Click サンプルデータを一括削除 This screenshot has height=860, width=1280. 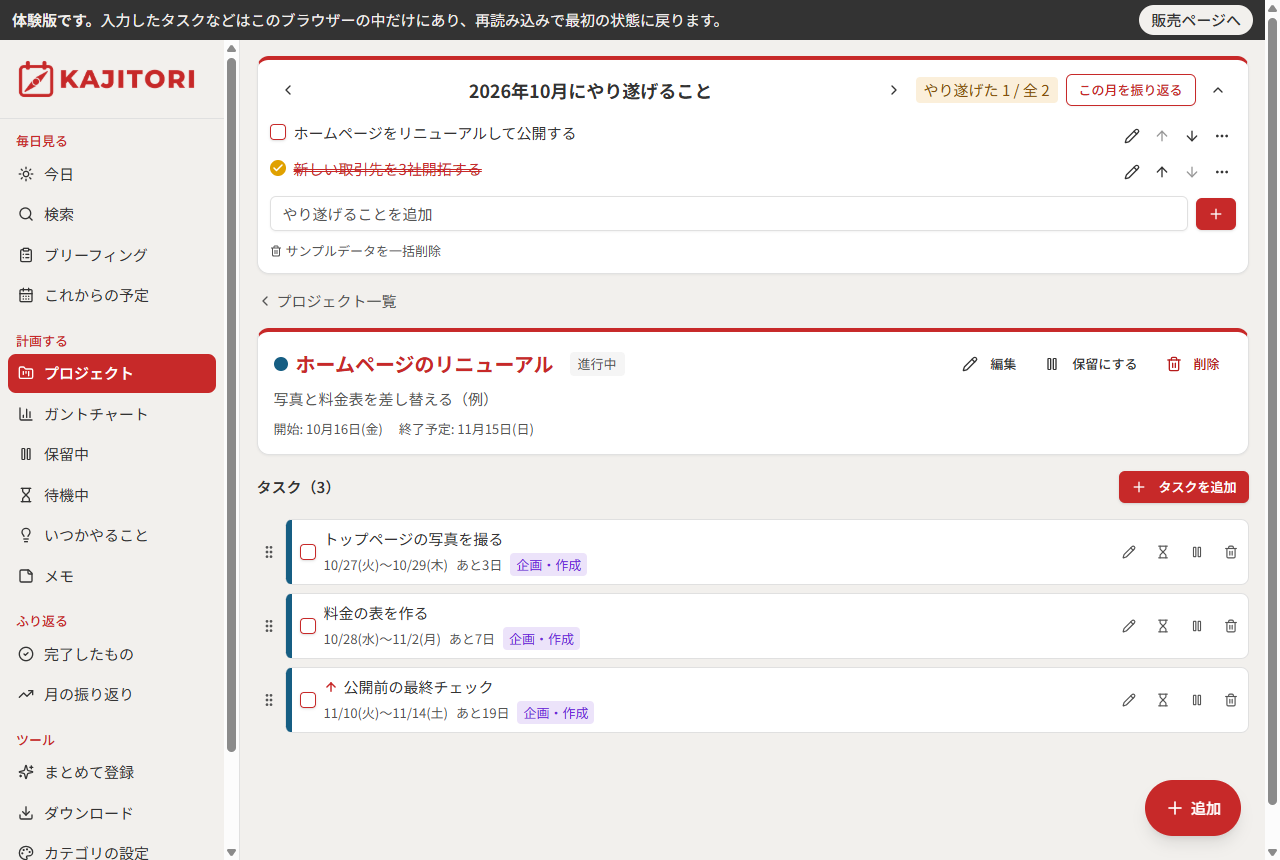356,251
